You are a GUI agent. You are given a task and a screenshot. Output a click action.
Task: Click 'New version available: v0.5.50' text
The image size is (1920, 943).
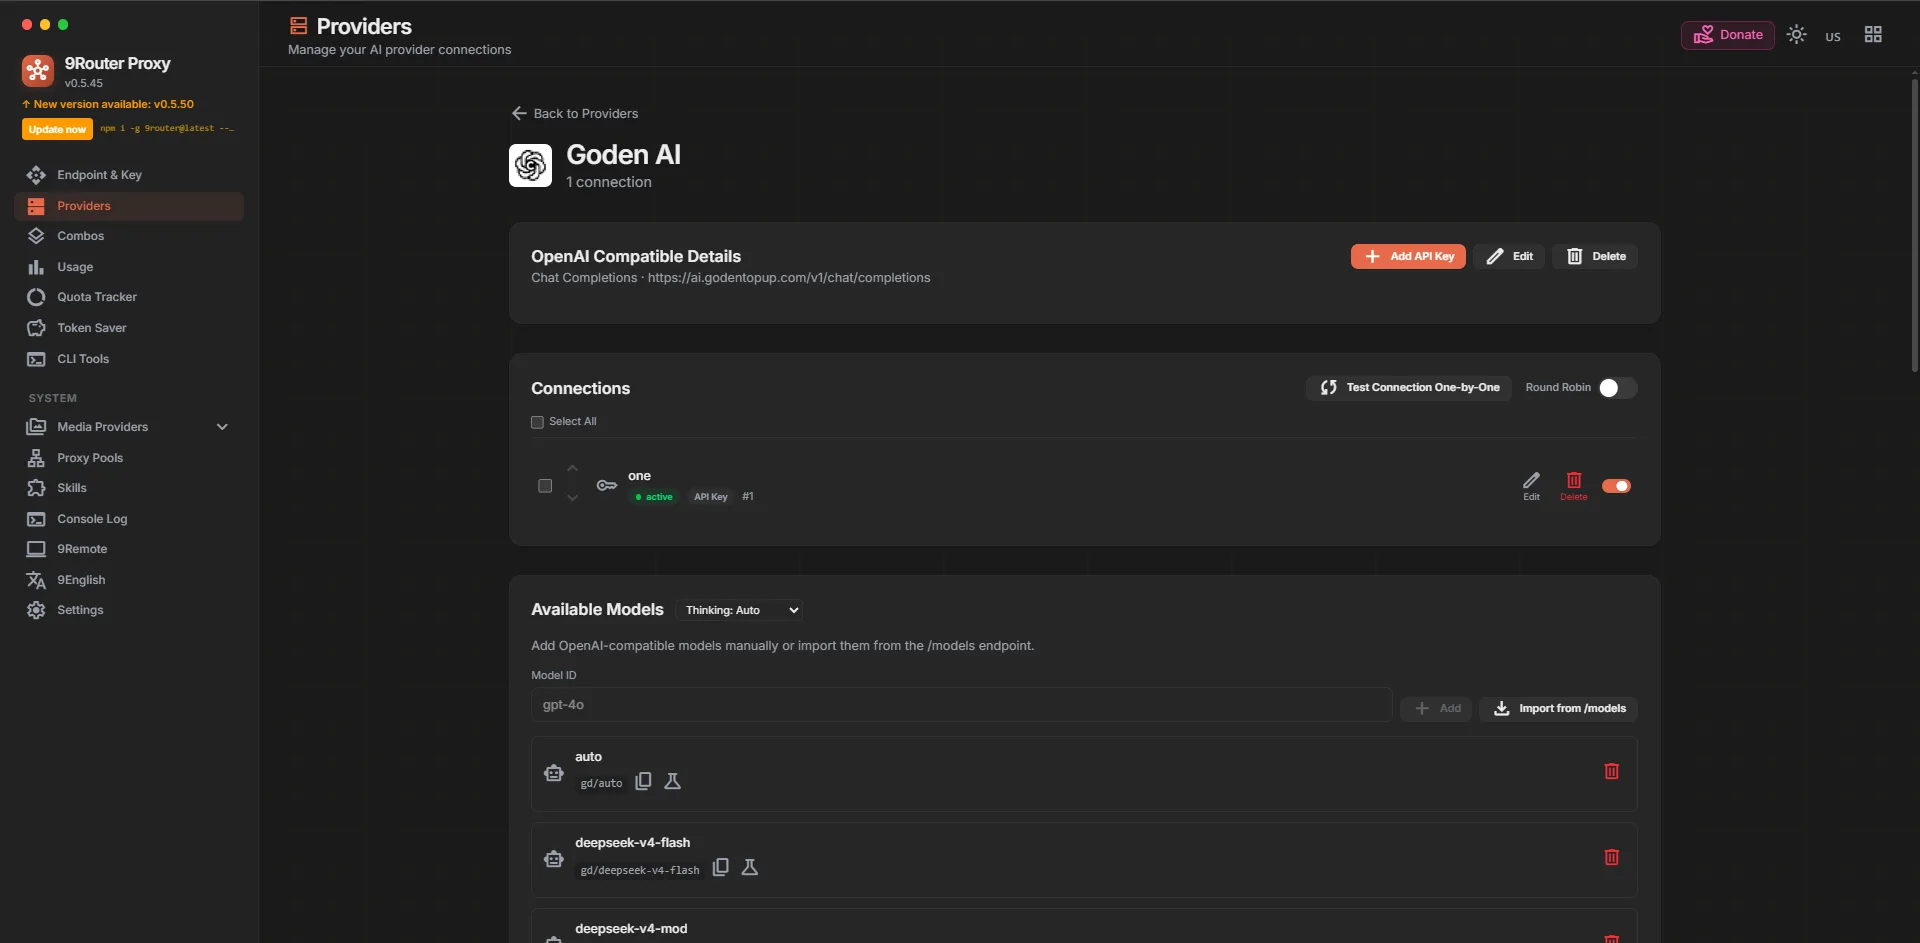(x=108, y=104)
